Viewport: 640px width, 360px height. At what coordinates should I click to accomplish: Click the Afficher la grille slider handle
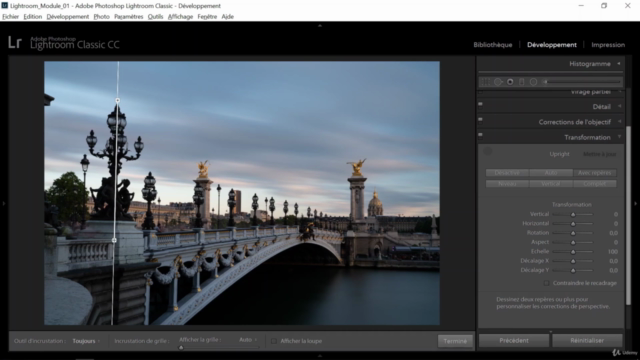(181, 347)
